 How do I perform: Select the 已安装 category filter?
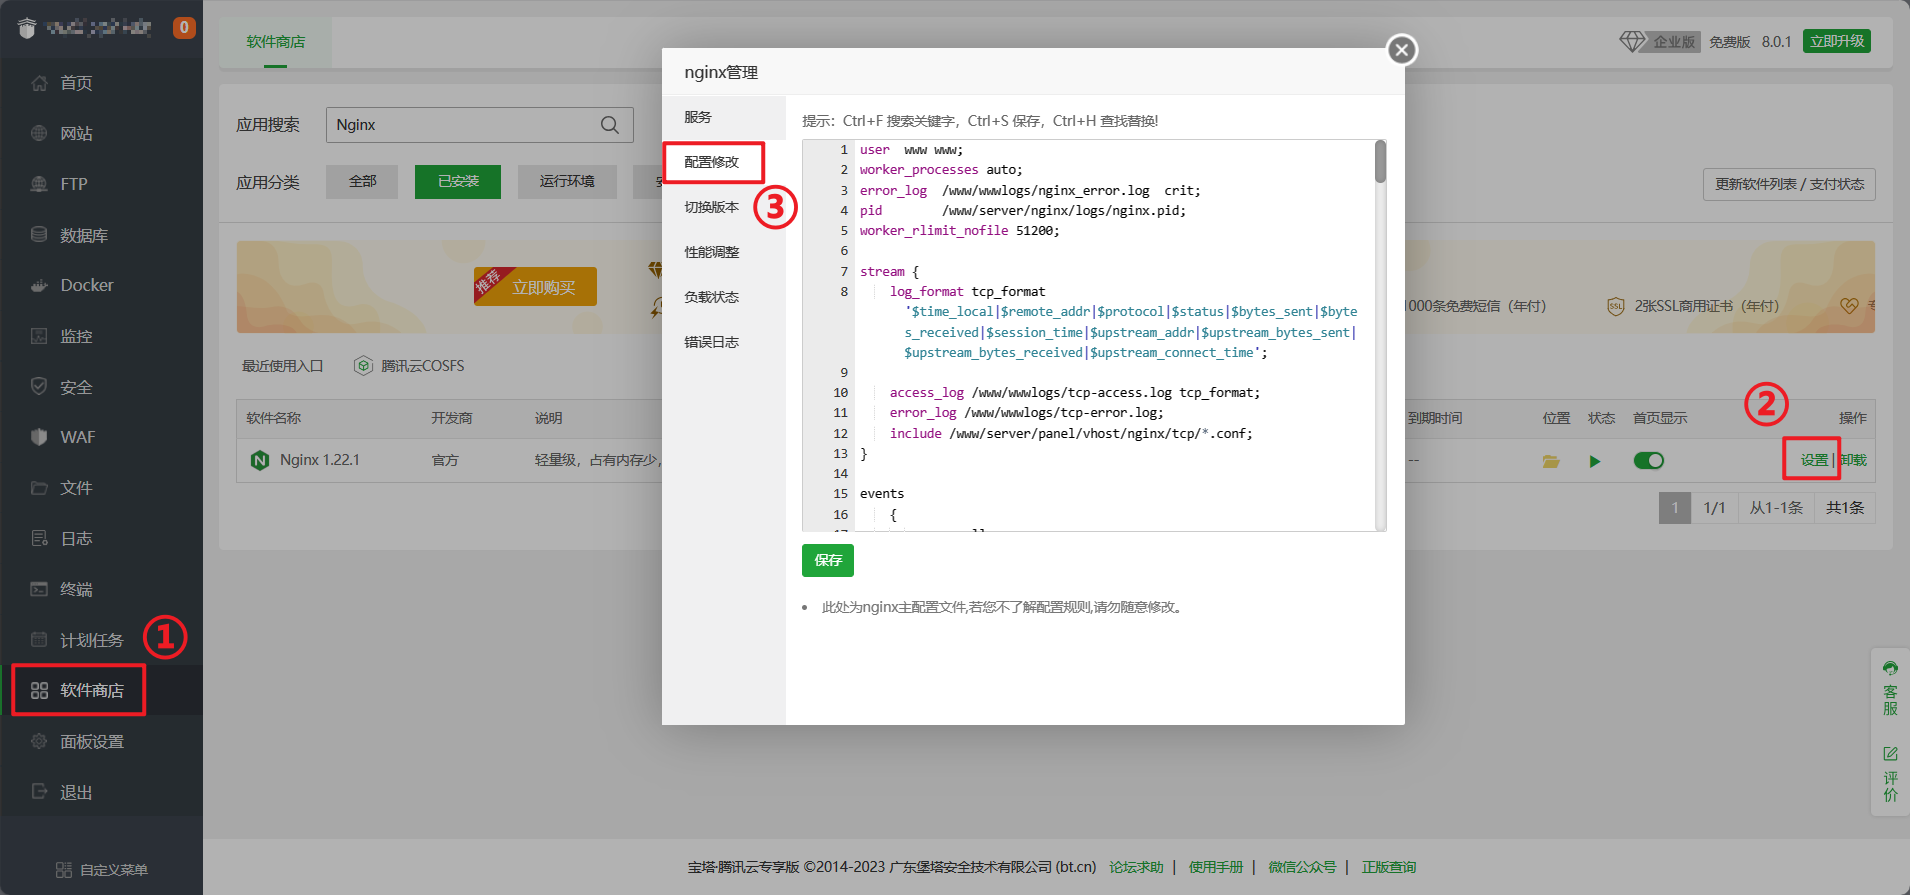point(458,182)
